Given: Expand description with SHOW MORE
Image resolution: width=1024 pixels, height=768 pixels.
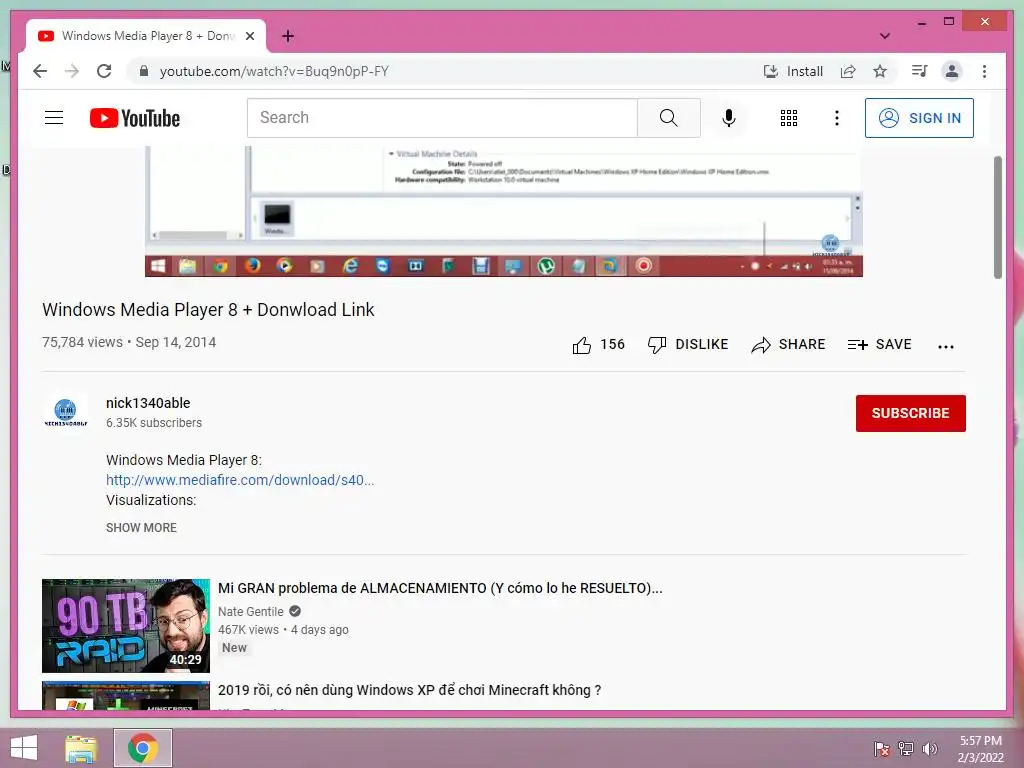Looking at the screenshot, I should [141, 528].
